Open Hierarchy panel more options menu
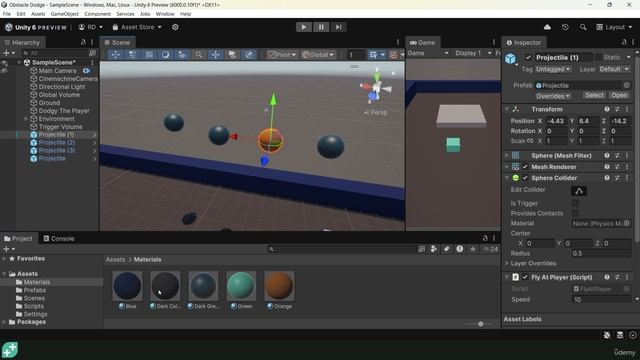This screenshot has height=360, width=640. pyautogui.click(x=92, y=42)
